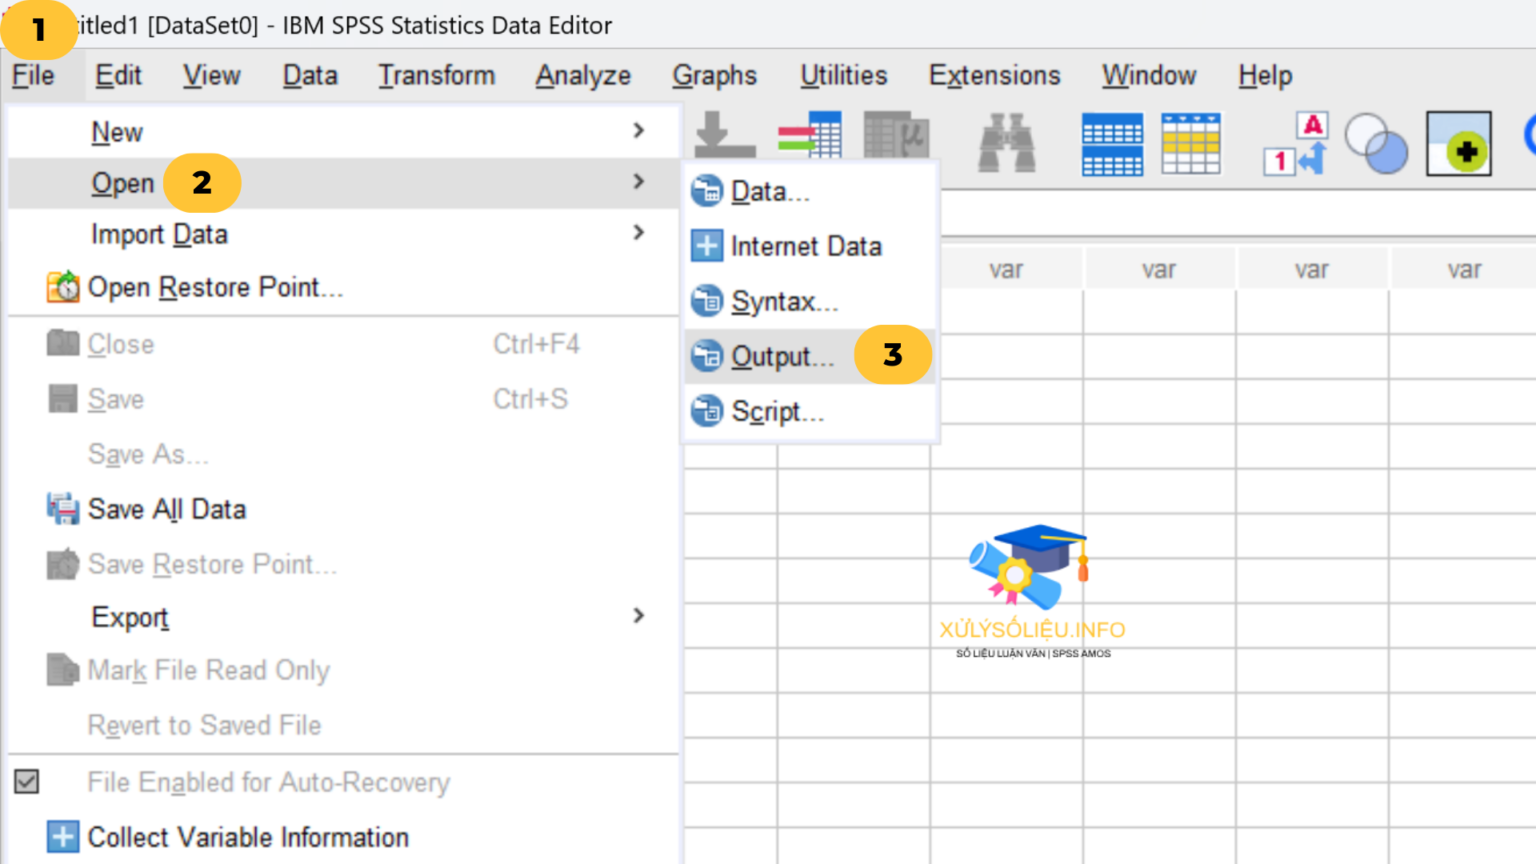The width and height of the screenshot is (1536, 864).
Task: Expand the Export submenu
Action: [343, 617]
